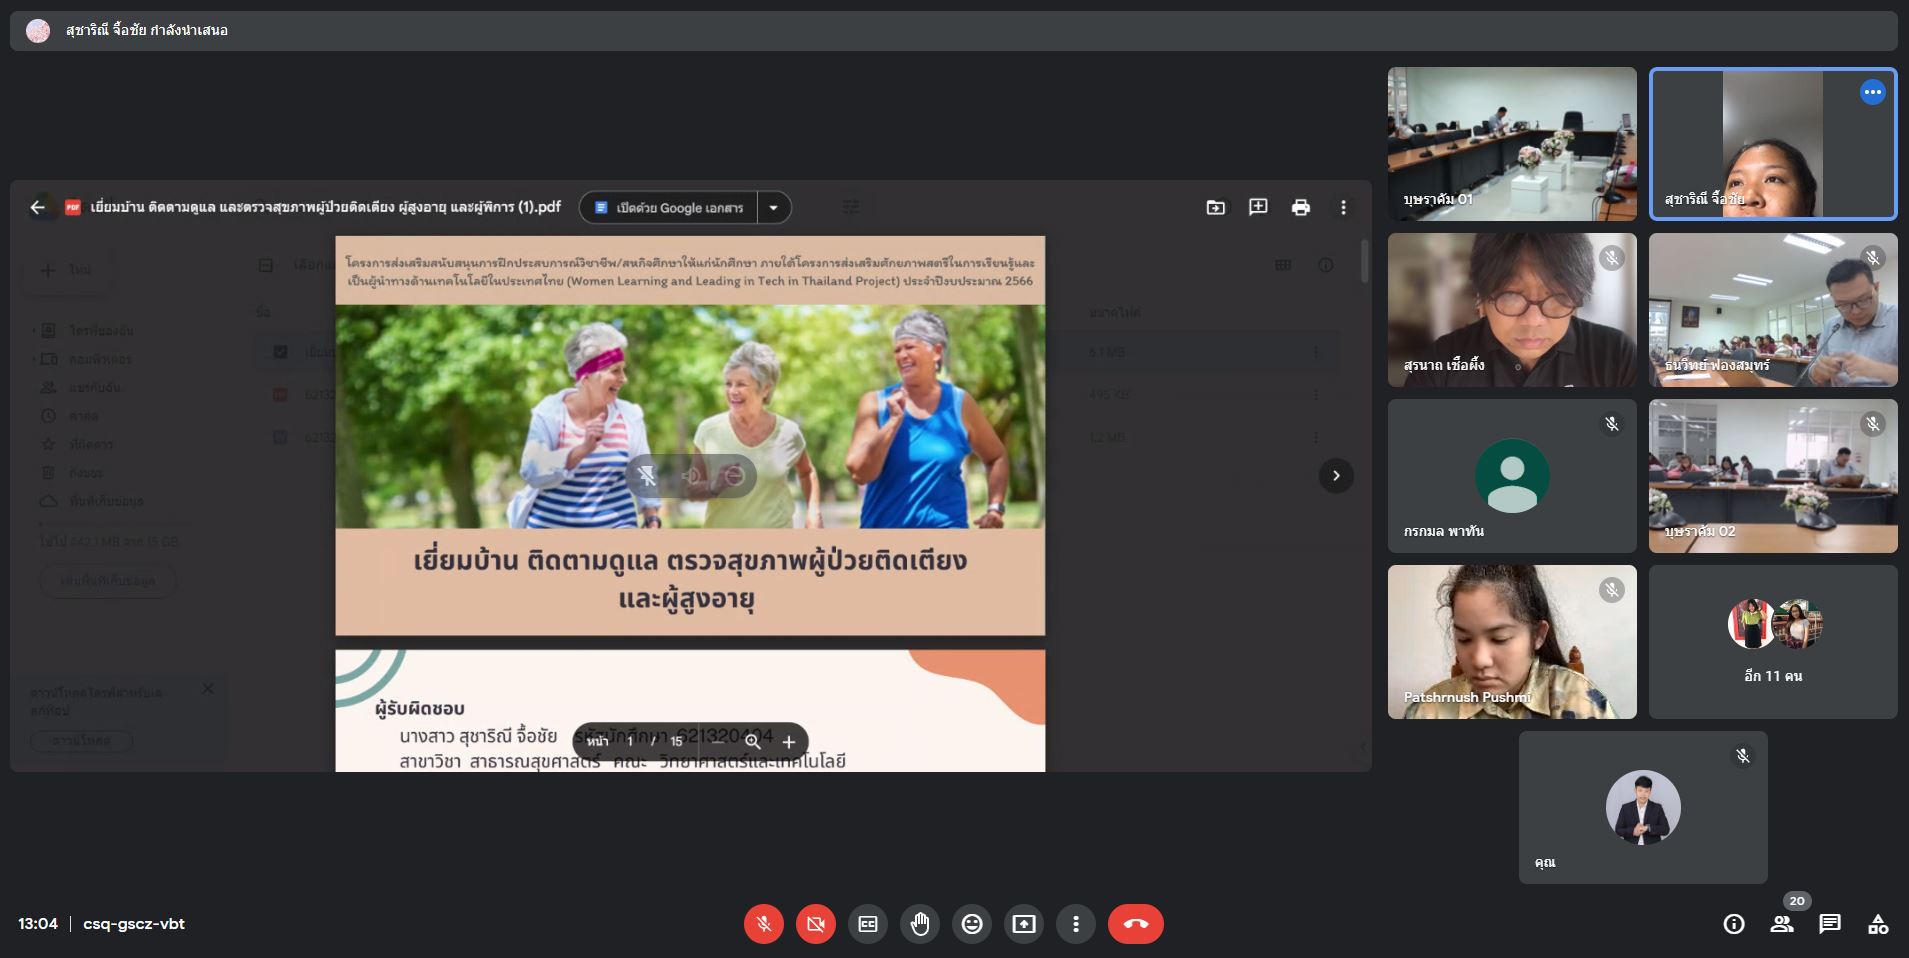Open PDF viewer three-dot menu
1909x958 pixels.
[x=1343, y=207]
